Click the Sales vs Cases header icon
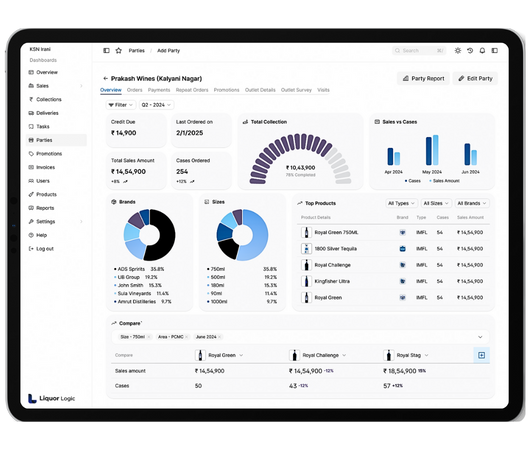Image resolution: width=530 pixels, height=450 pixels. (377, 122)
